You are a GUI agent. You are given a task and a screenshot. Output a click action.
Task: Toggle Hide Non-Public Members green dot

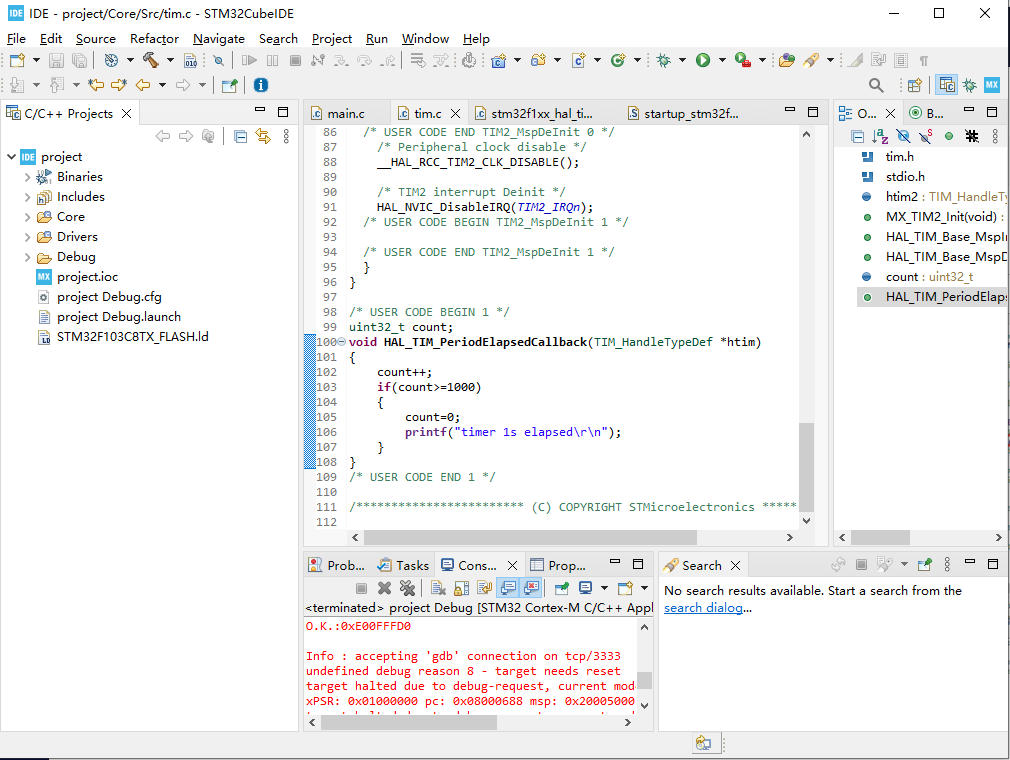(948, 136)
